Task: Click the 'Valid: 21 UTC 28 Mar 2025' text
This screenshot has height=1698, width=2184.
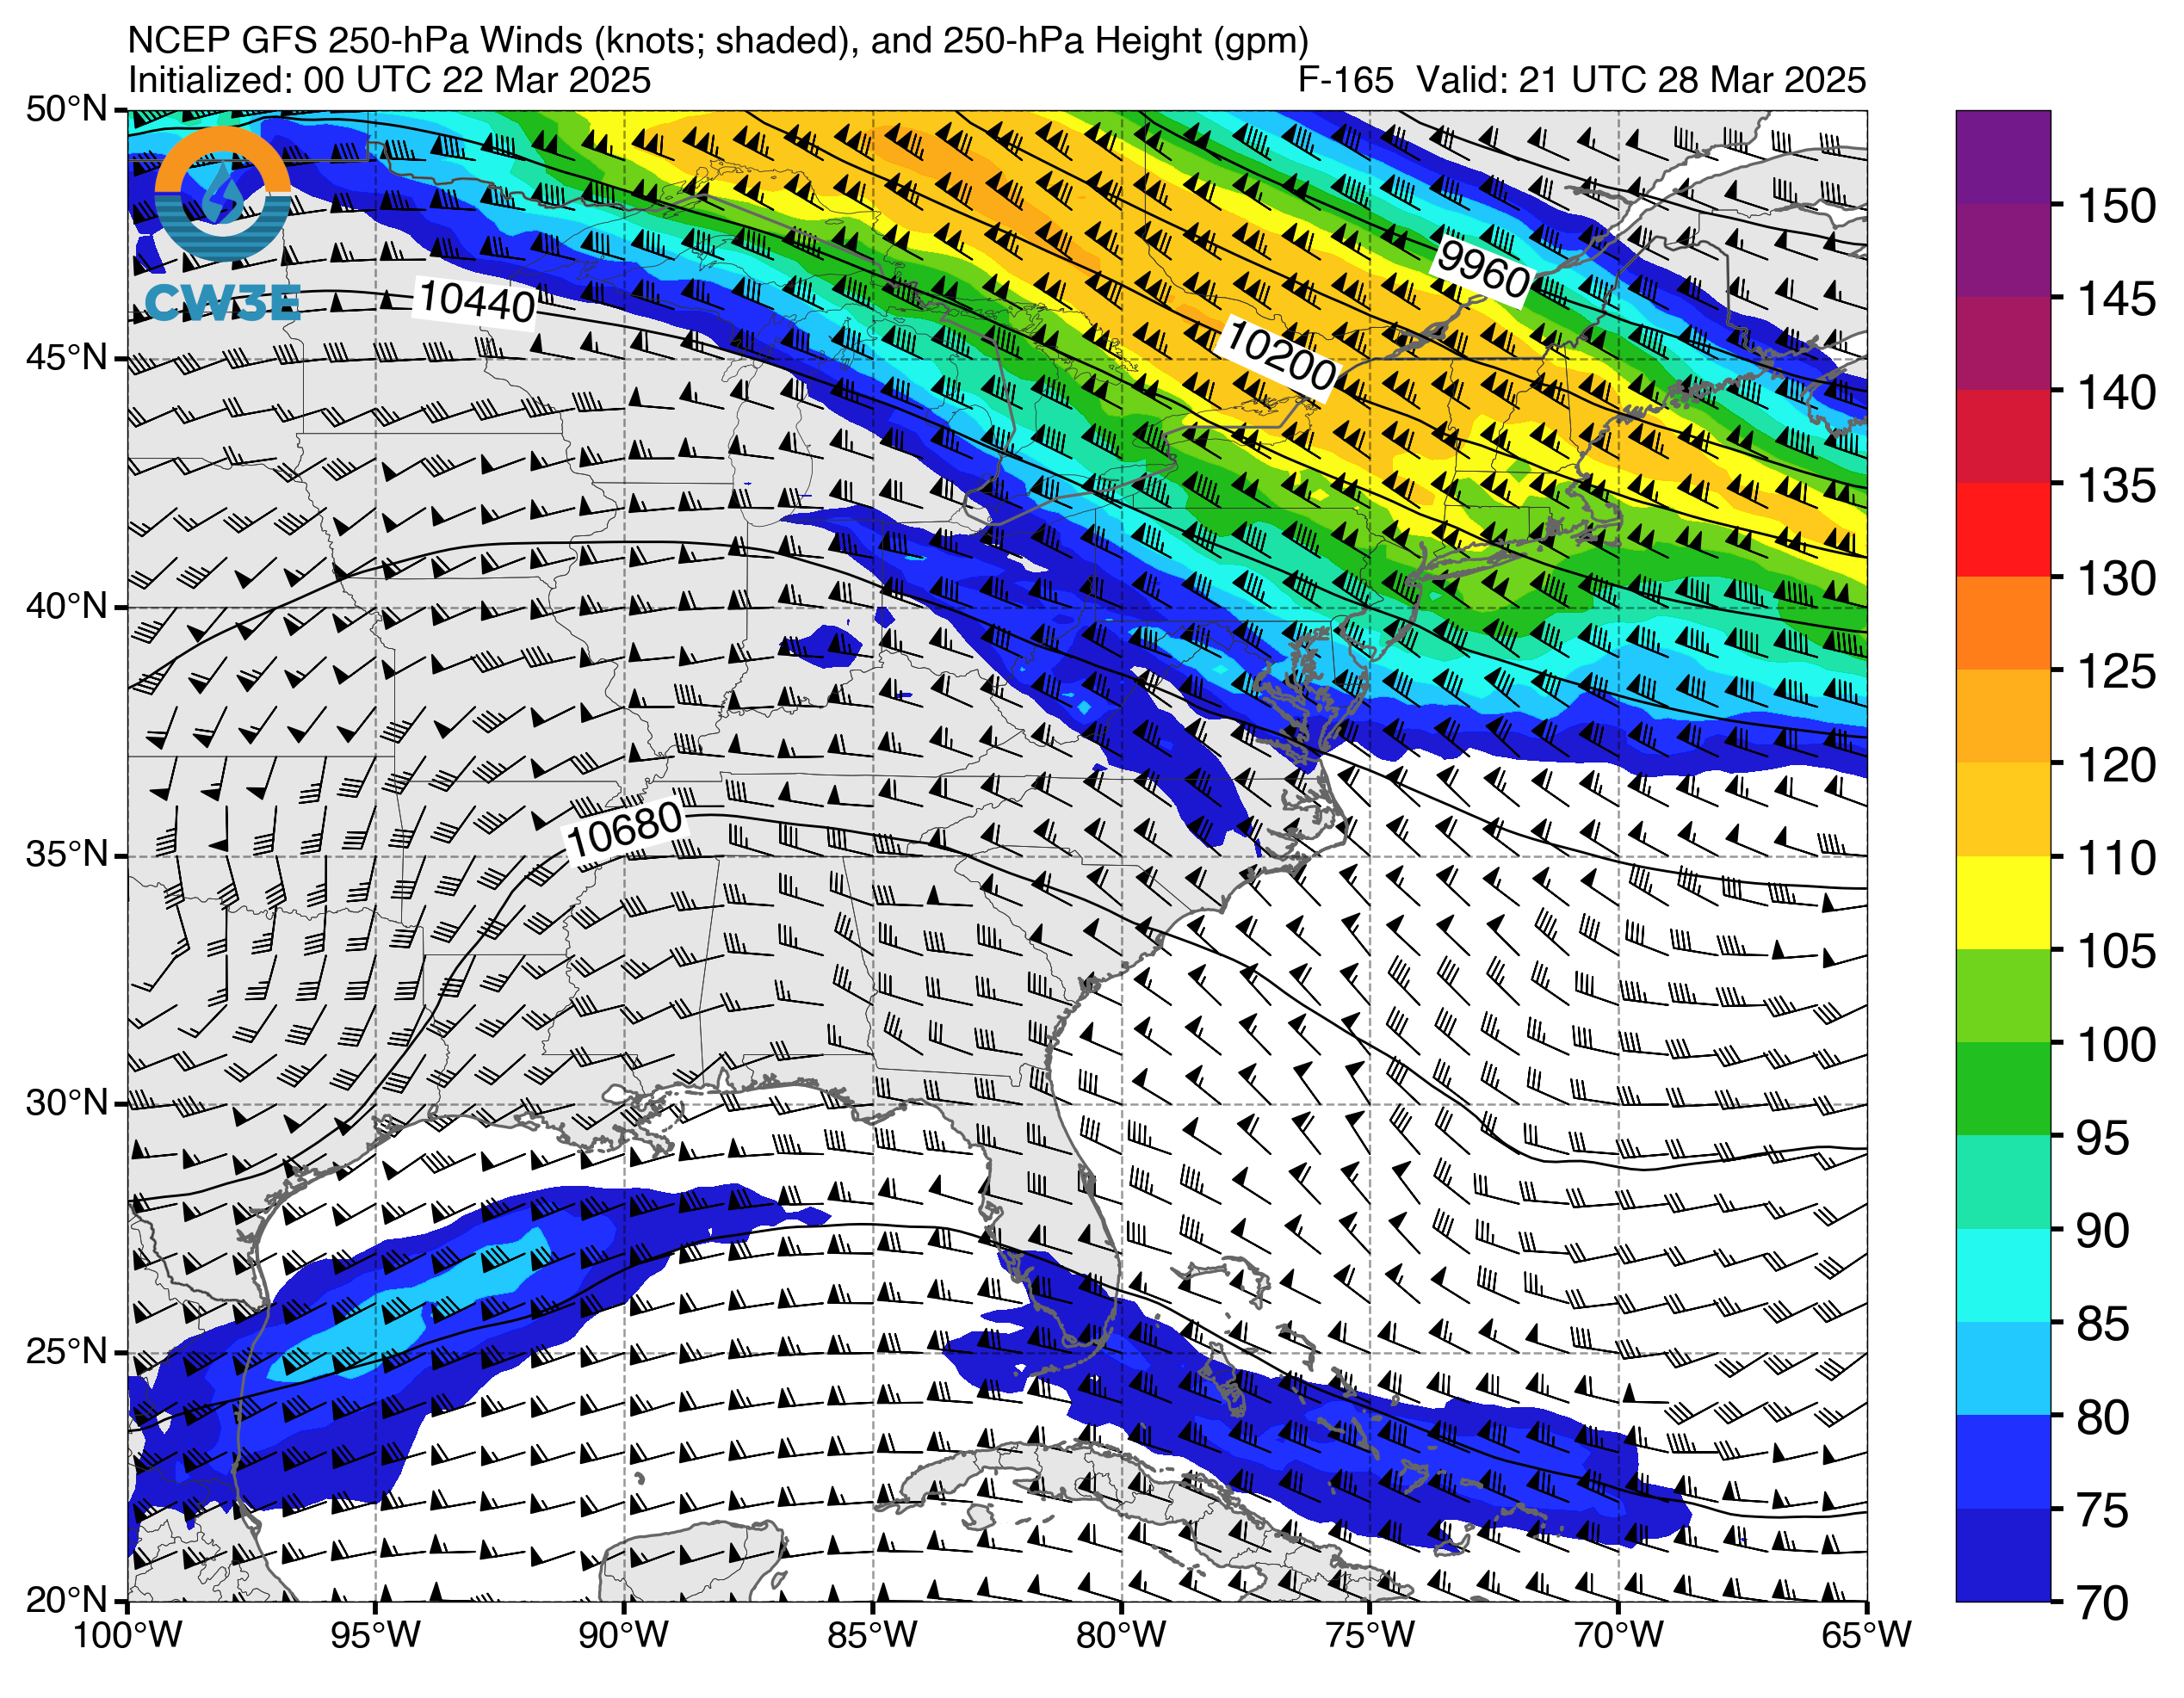Action: 1641,80
